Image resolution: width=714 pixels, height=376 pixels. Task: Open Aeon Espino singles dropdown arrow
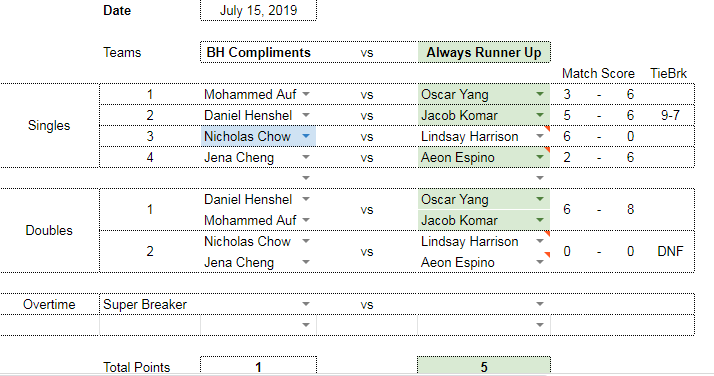click(540, 157)
